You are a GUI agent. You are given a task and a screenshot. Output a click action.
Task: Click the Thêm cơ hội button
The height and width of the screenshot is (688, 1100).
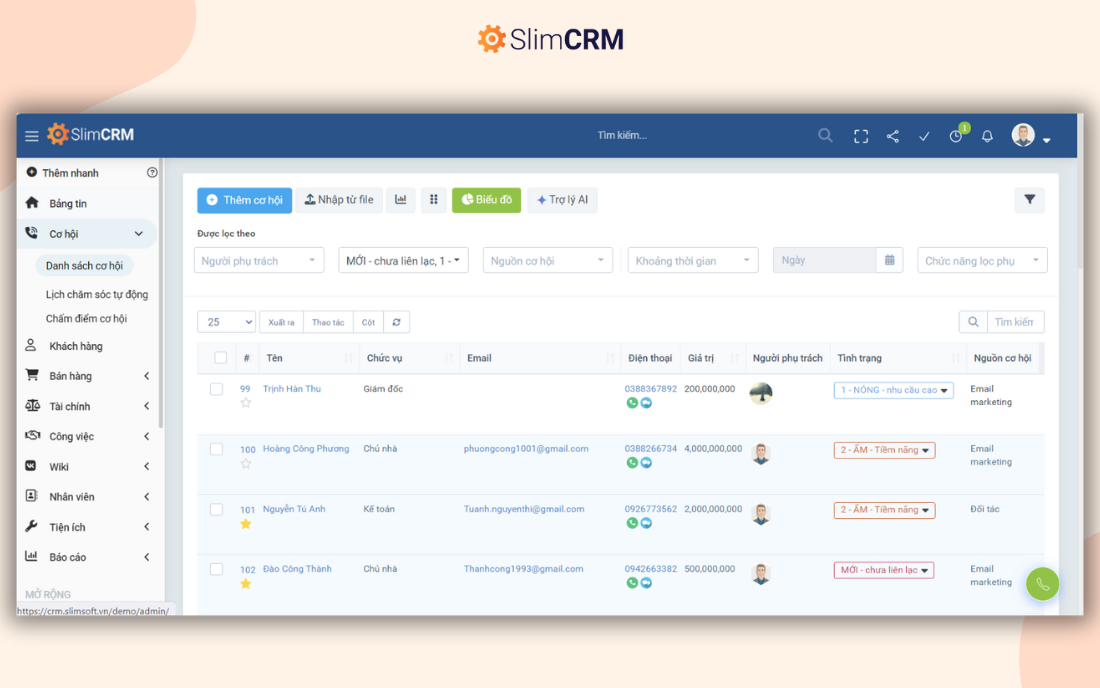(244, 200)
